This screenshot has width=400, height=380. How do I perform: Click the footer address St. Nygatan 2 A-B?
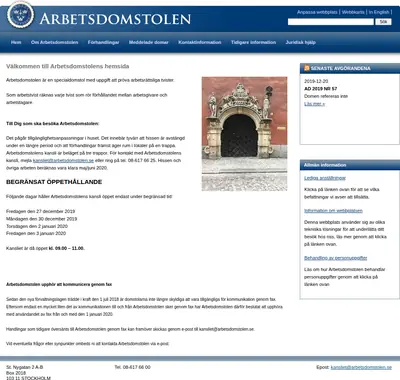pos(24,367)
